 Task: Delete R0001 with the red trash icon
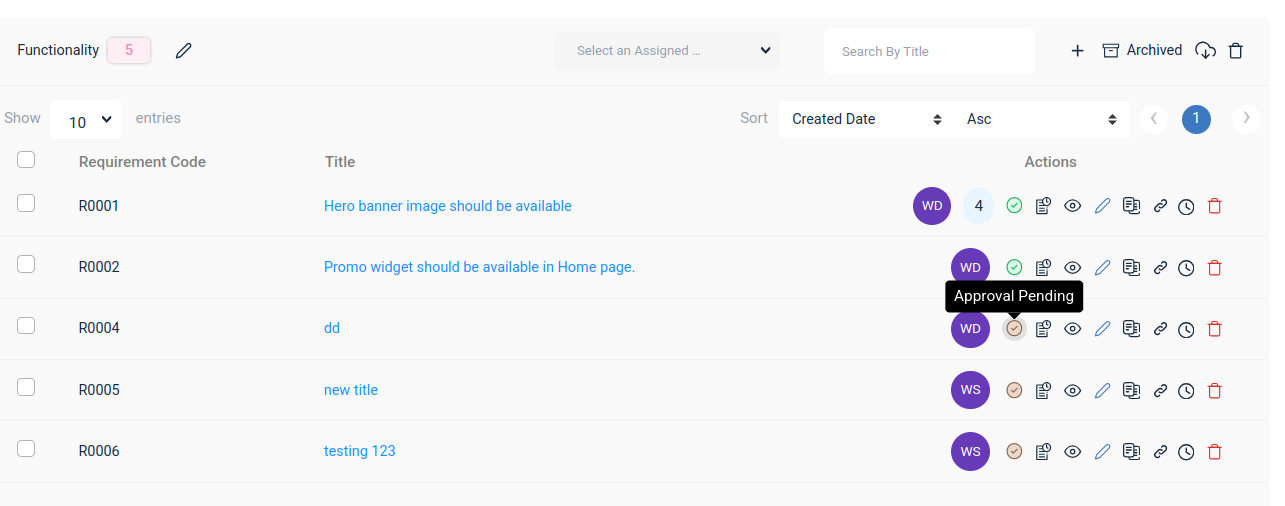click(1215, 206)
